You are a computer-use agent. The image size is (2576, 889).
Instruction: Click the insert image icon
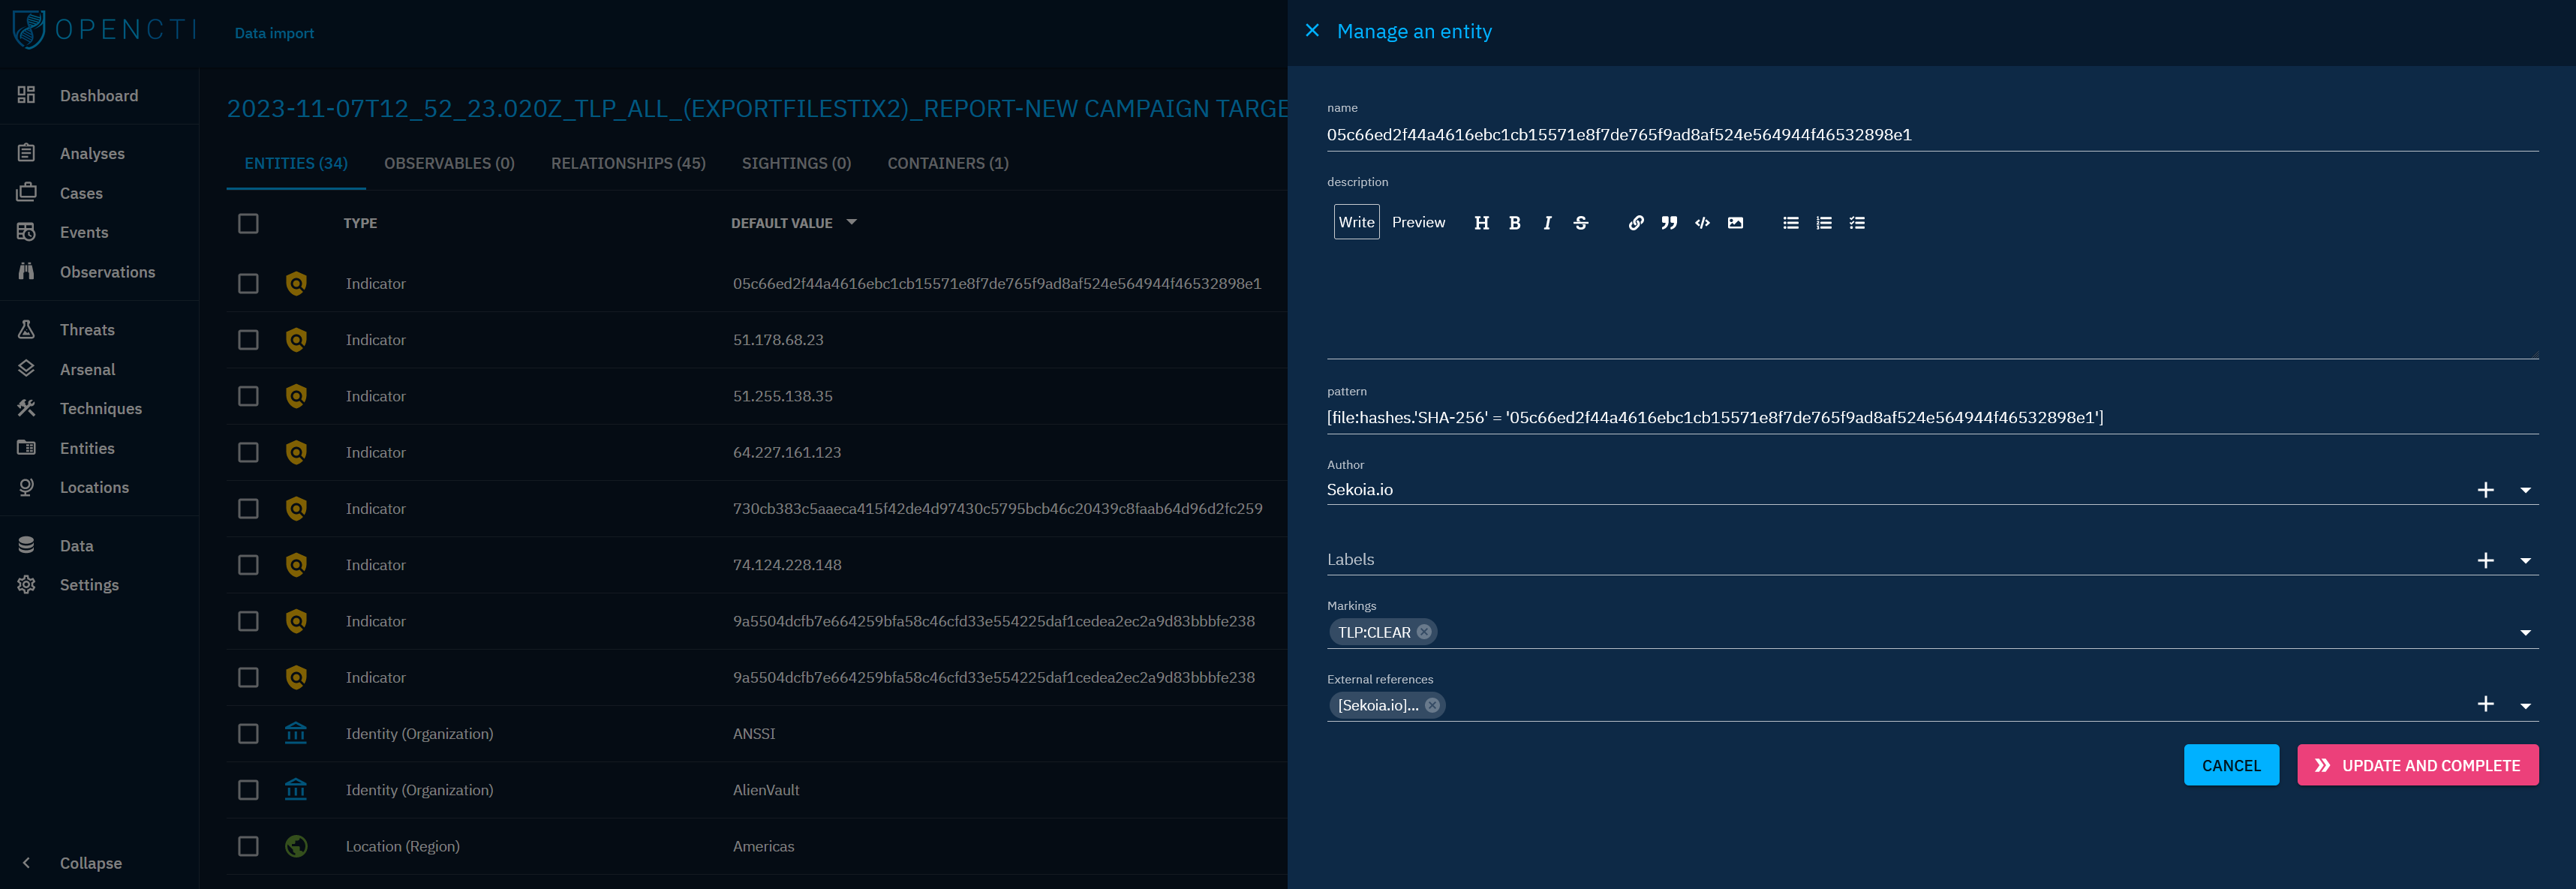click(1735, 223)
